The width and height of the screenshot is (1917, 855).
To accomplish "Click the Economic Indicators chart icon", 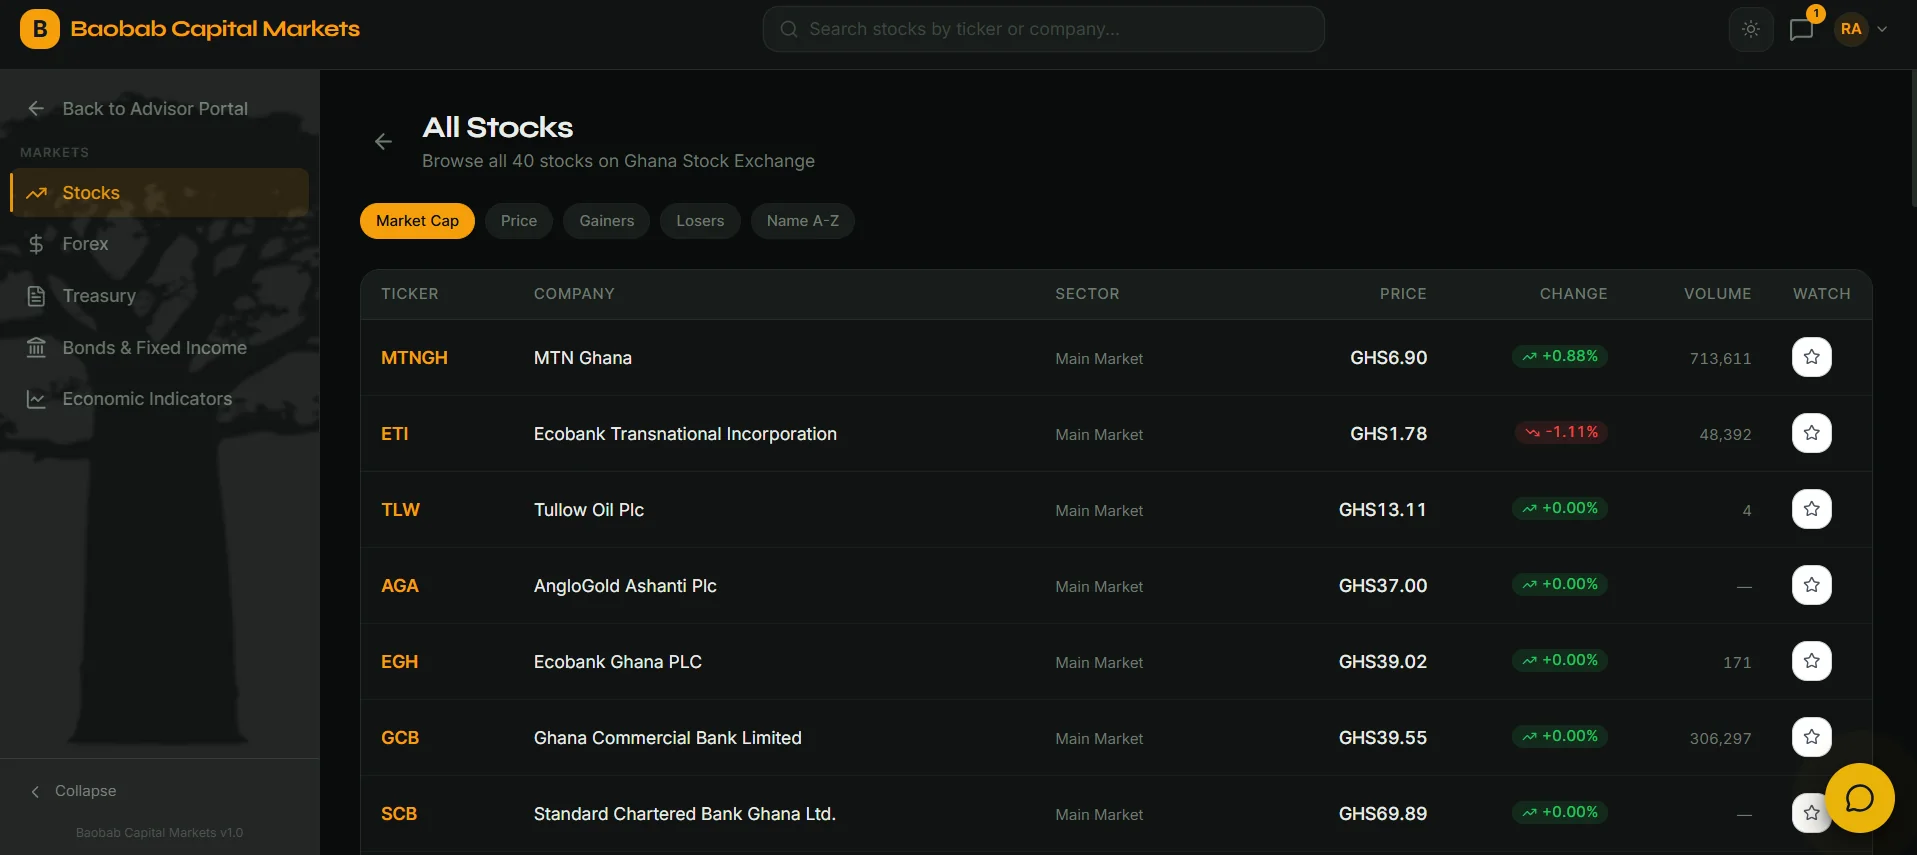I will point(37,399).
